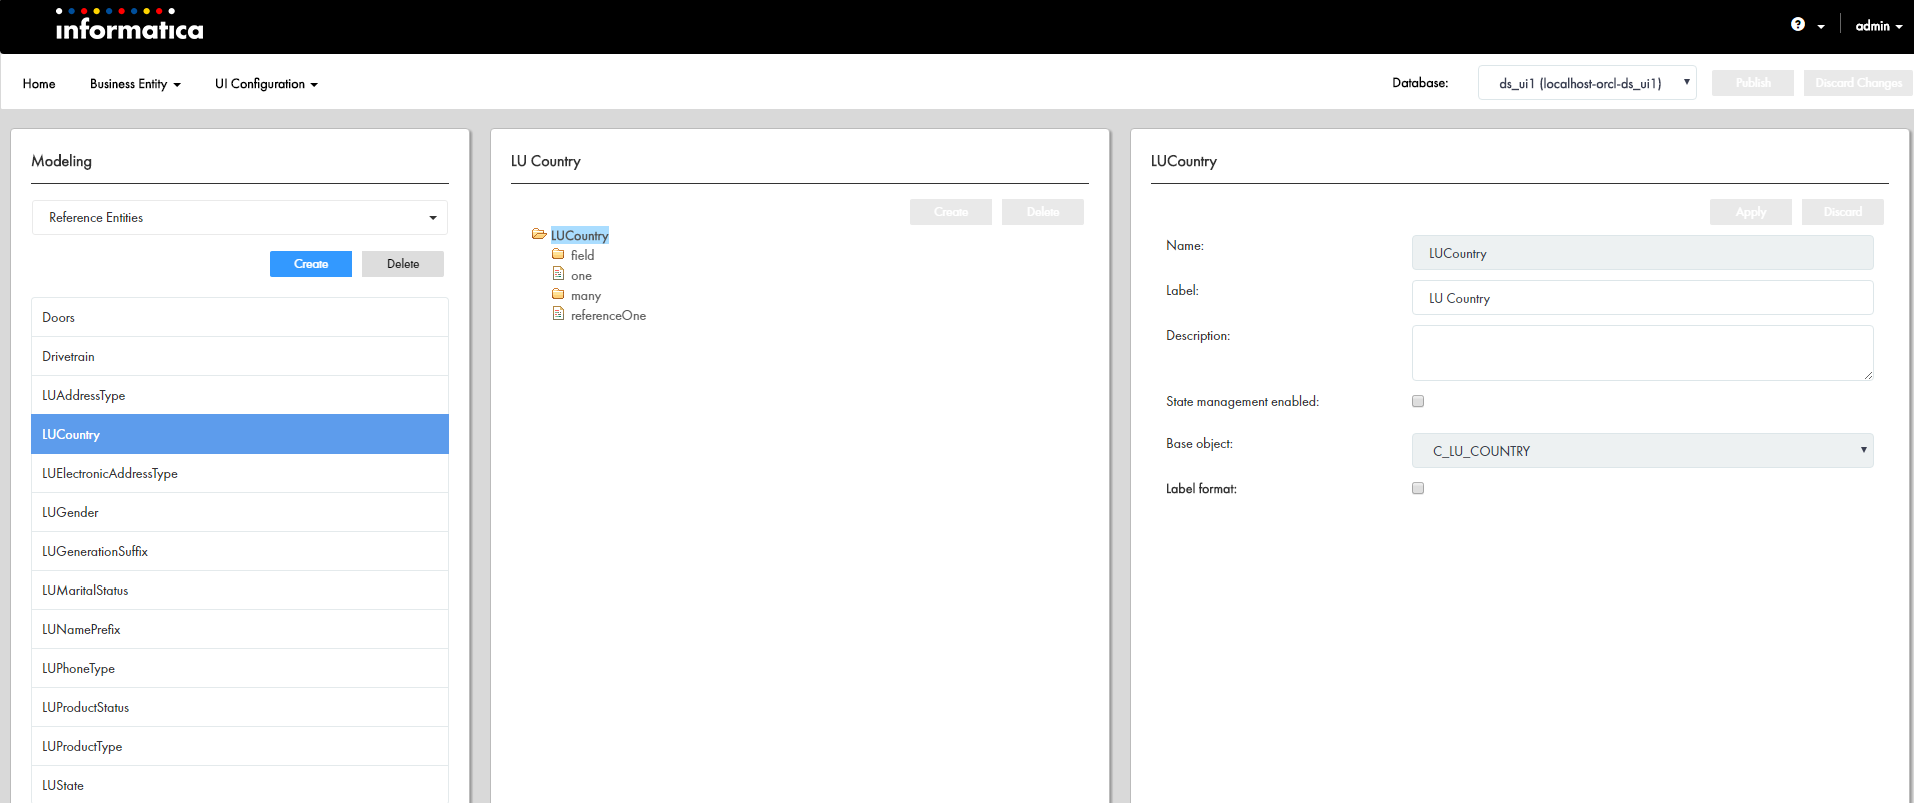Select Drivetrain in the entity list
This screenshot has width=1914, height=803.
240,356
